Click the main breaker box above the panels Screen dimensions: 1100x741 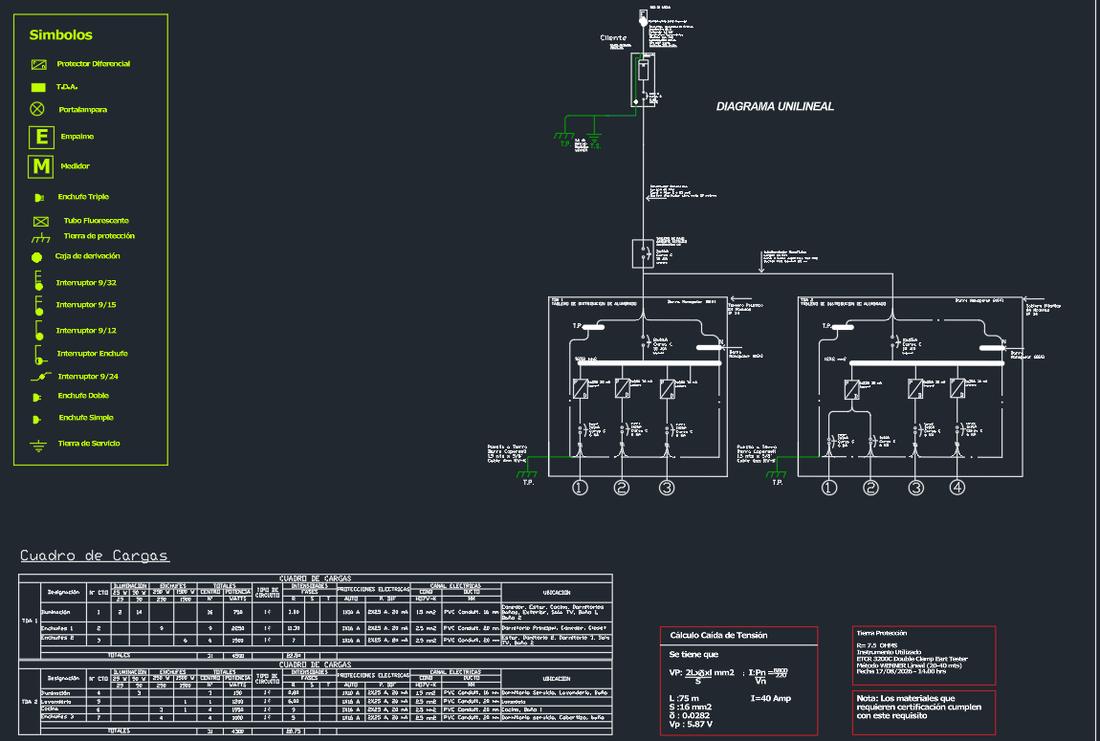click(643, 254)
